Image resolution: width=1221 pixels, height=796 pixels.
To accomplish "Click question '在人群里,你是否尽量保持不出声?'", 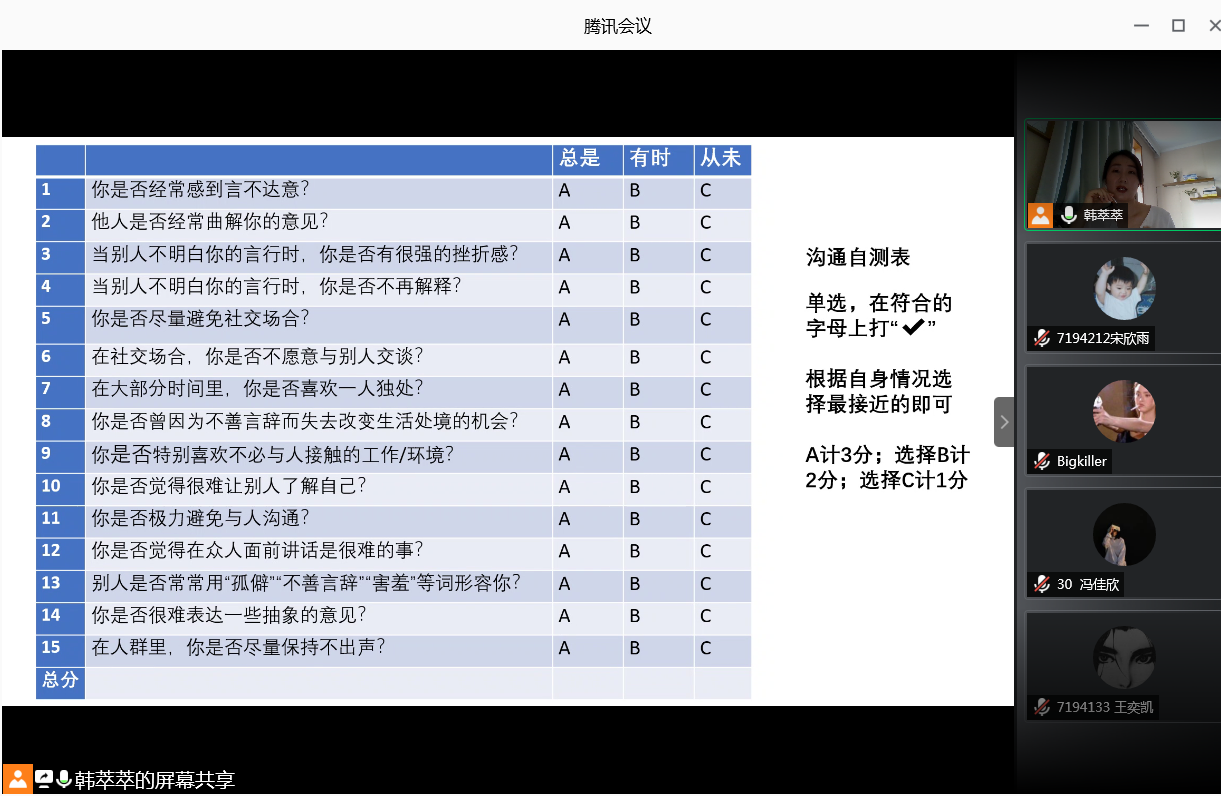I will click(x=238, y=648).
